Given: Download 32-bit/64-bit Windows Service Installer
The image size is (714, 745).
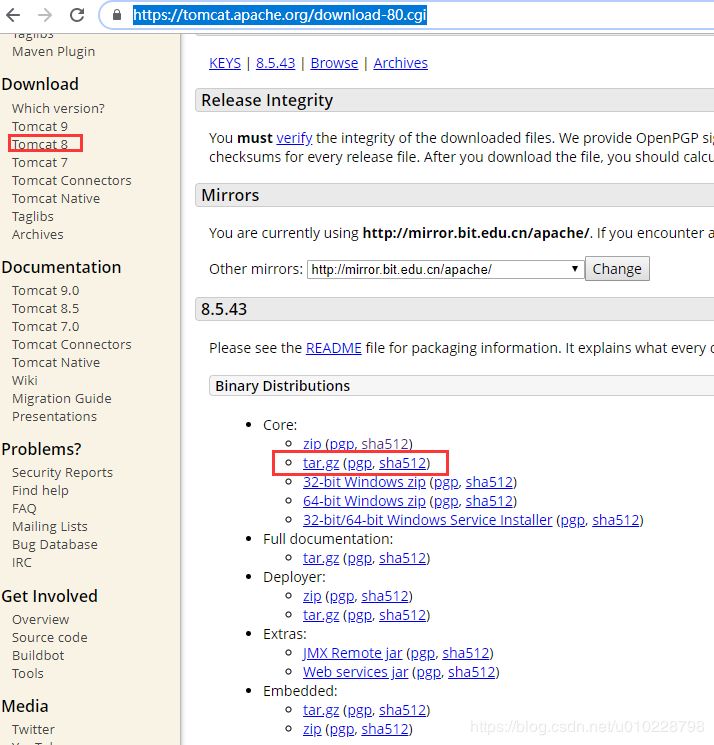Looking at the screenshot, I should 427,520.
